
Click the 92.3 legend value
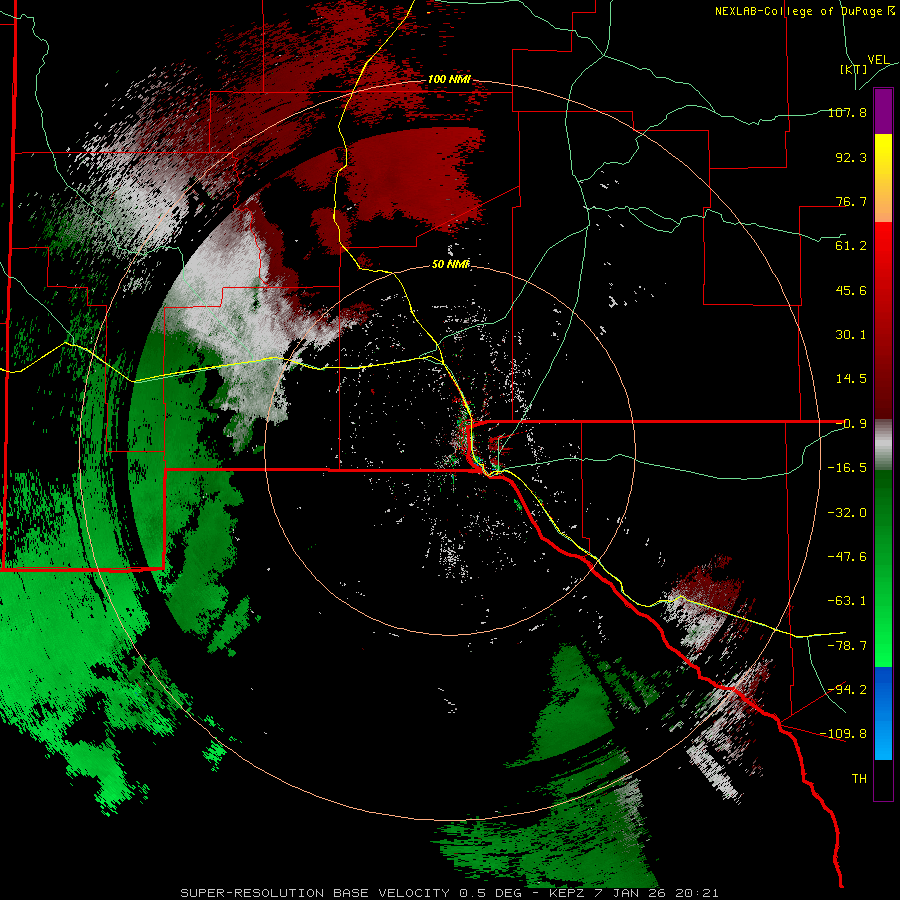pyautogui.click(x=851, y=157)
